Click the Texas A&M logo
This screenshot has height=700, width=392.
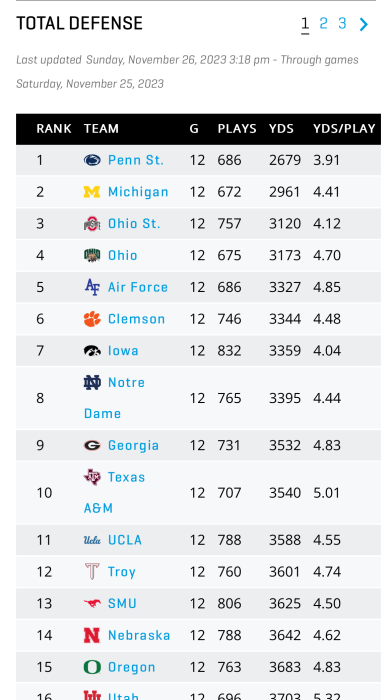coord(92,477)
